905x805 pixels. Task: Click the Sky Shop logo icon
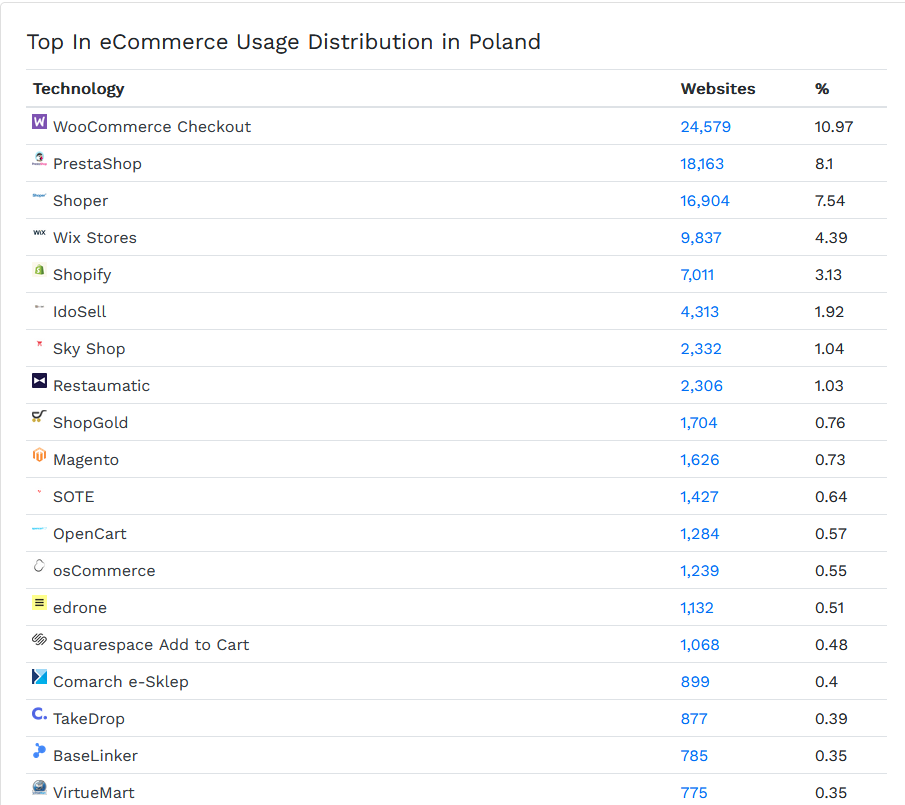pos(39,344)
